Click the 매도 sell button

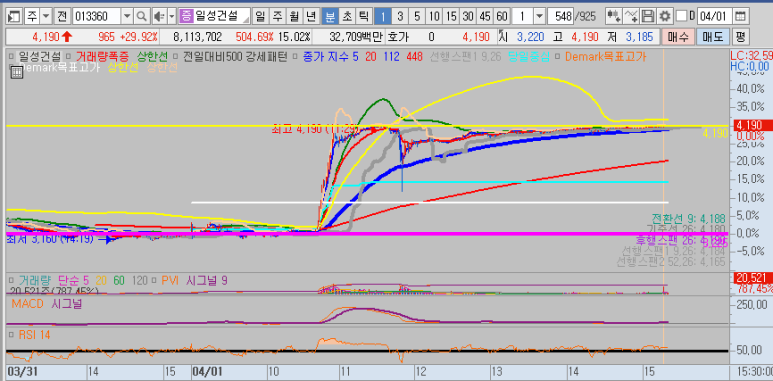pos(712,37)
